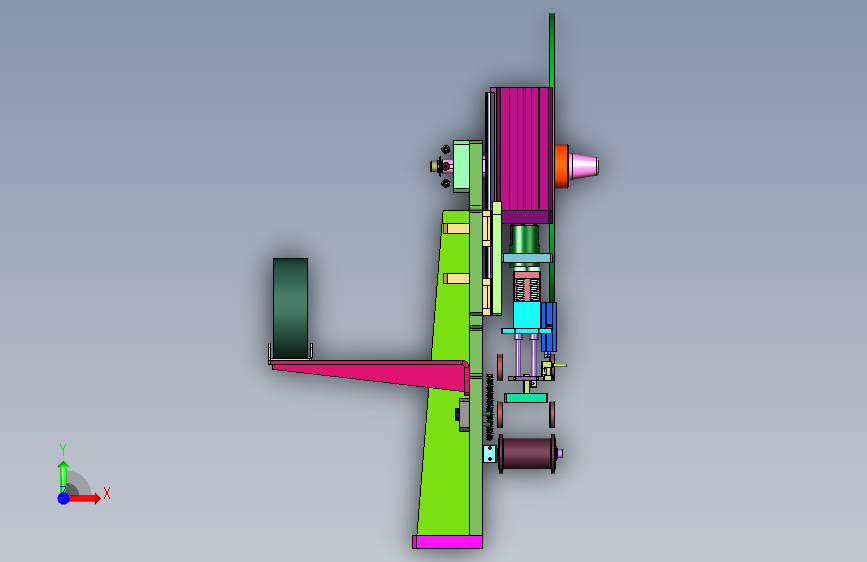
Task: Select the orange collar beside the motor
Action: pos(562,166)
